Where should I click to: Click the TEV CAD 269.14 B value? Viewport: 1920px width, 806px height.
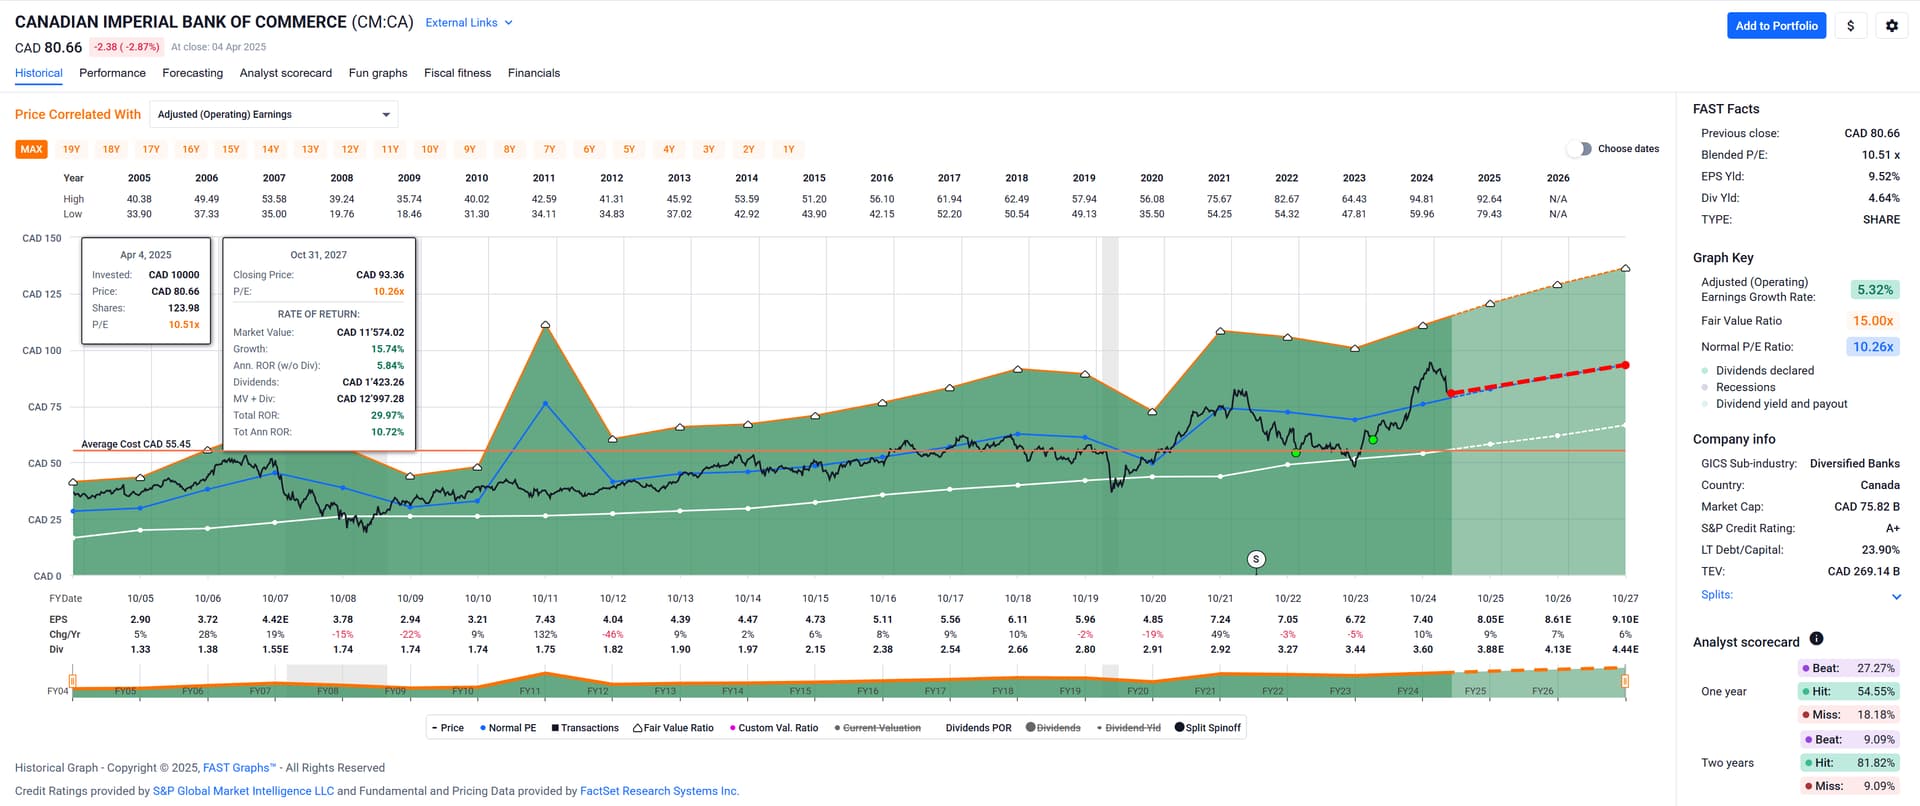(1864, 572)
